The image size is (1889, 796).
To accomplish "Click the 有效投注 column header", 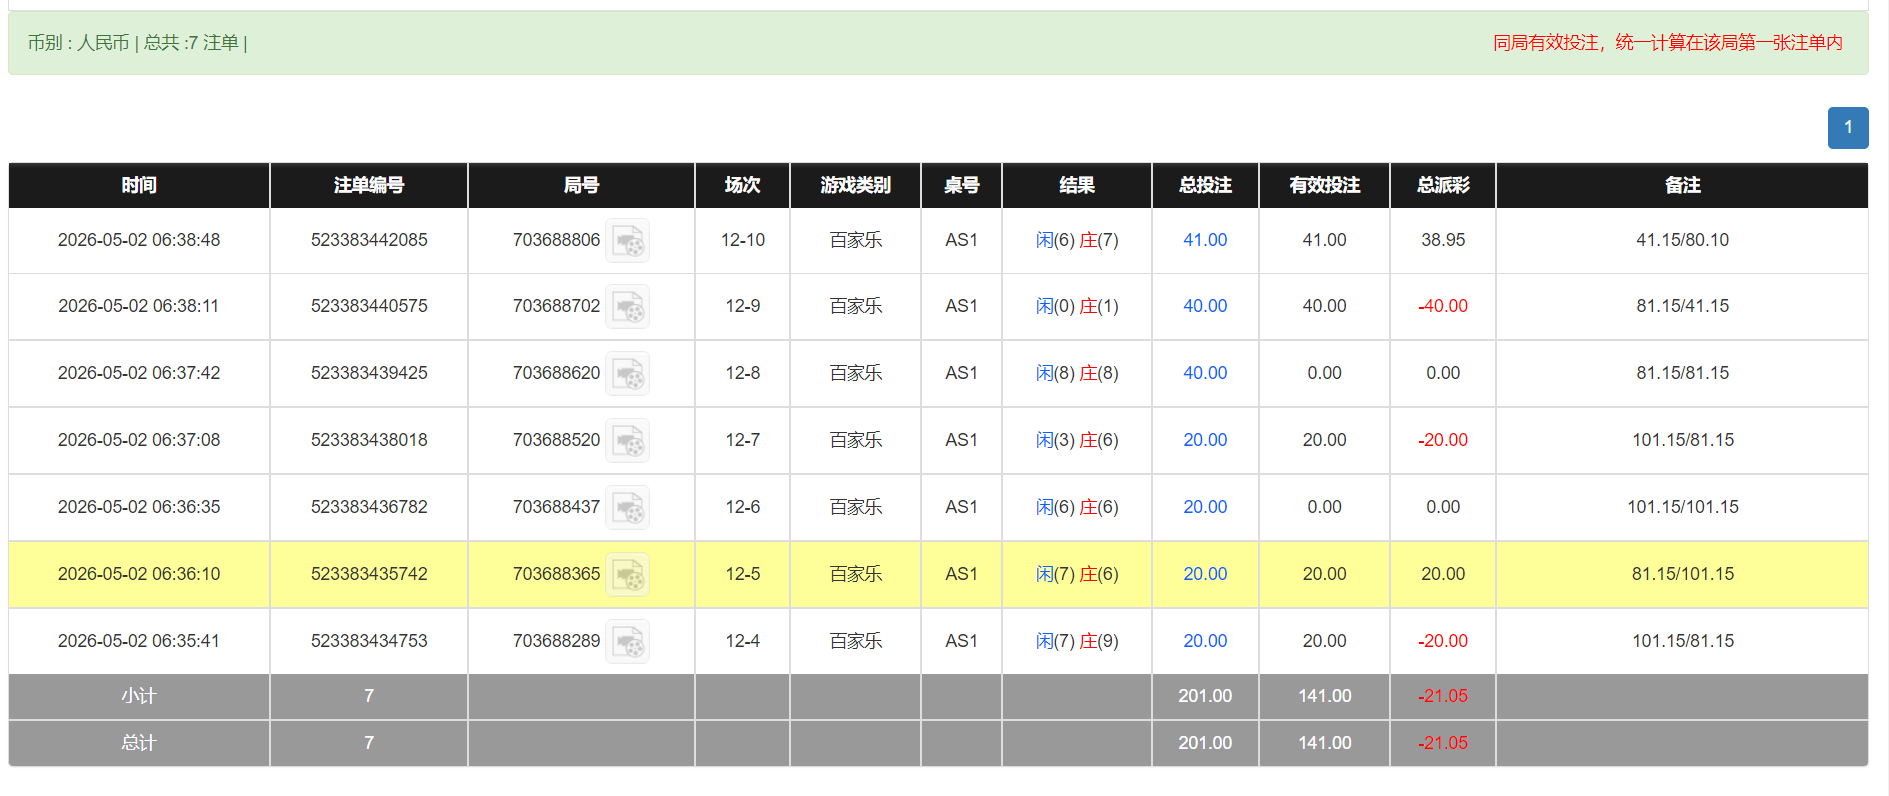I will (x=1324, y=185).
